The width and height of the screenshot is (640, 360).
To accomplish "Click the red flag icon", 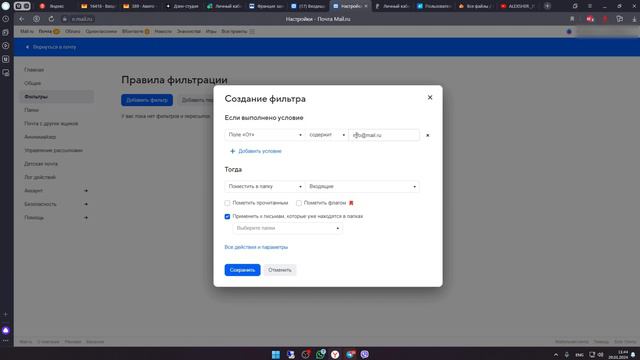I will pos(351,203).
